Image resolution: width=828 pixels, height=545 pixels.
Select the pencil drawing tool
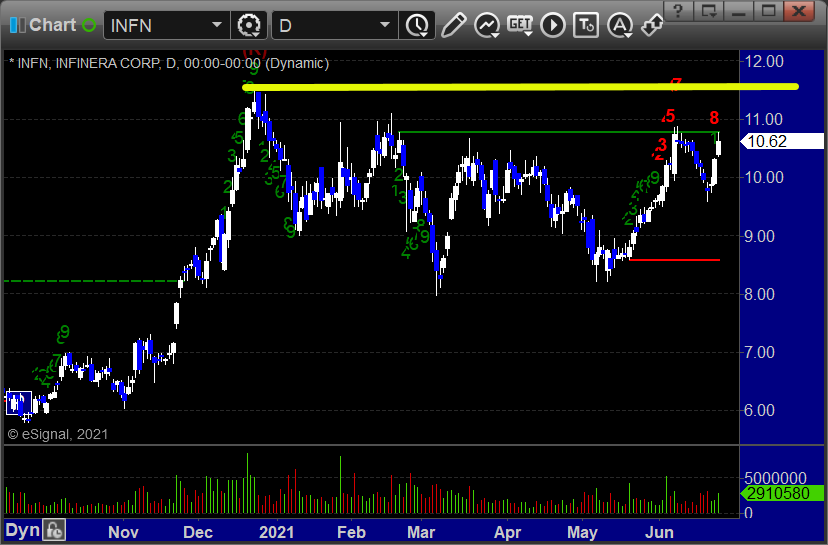pos(454,25)
